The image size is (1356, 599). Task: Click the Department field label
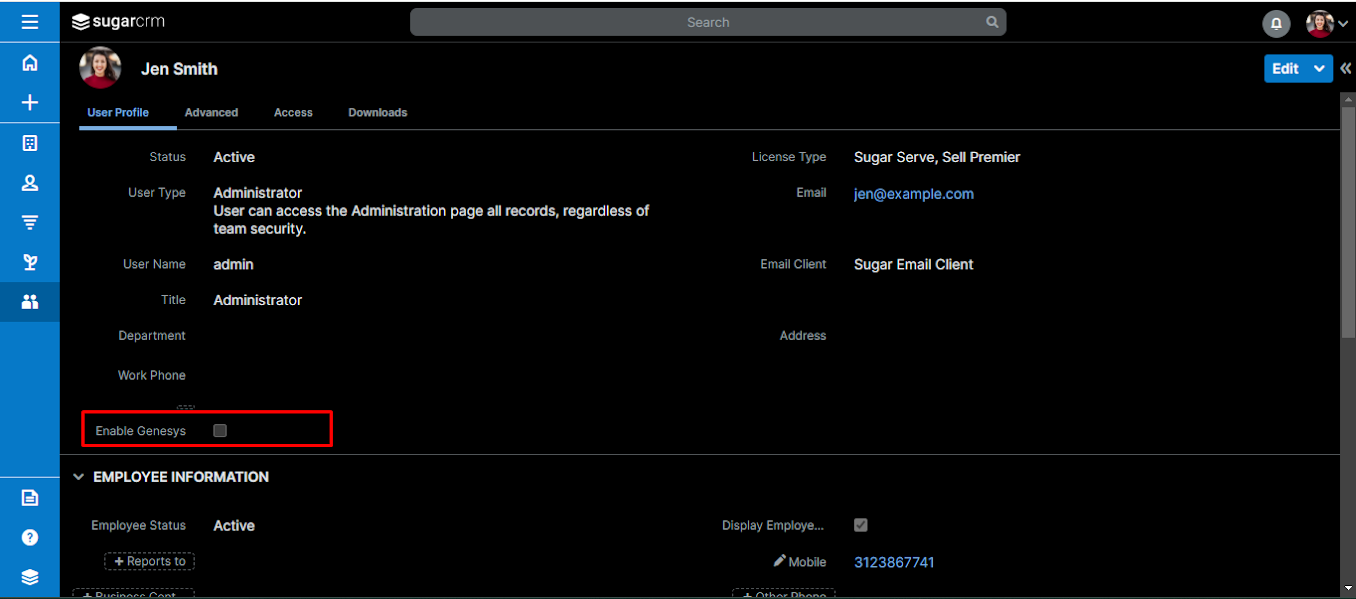[152, 336]
